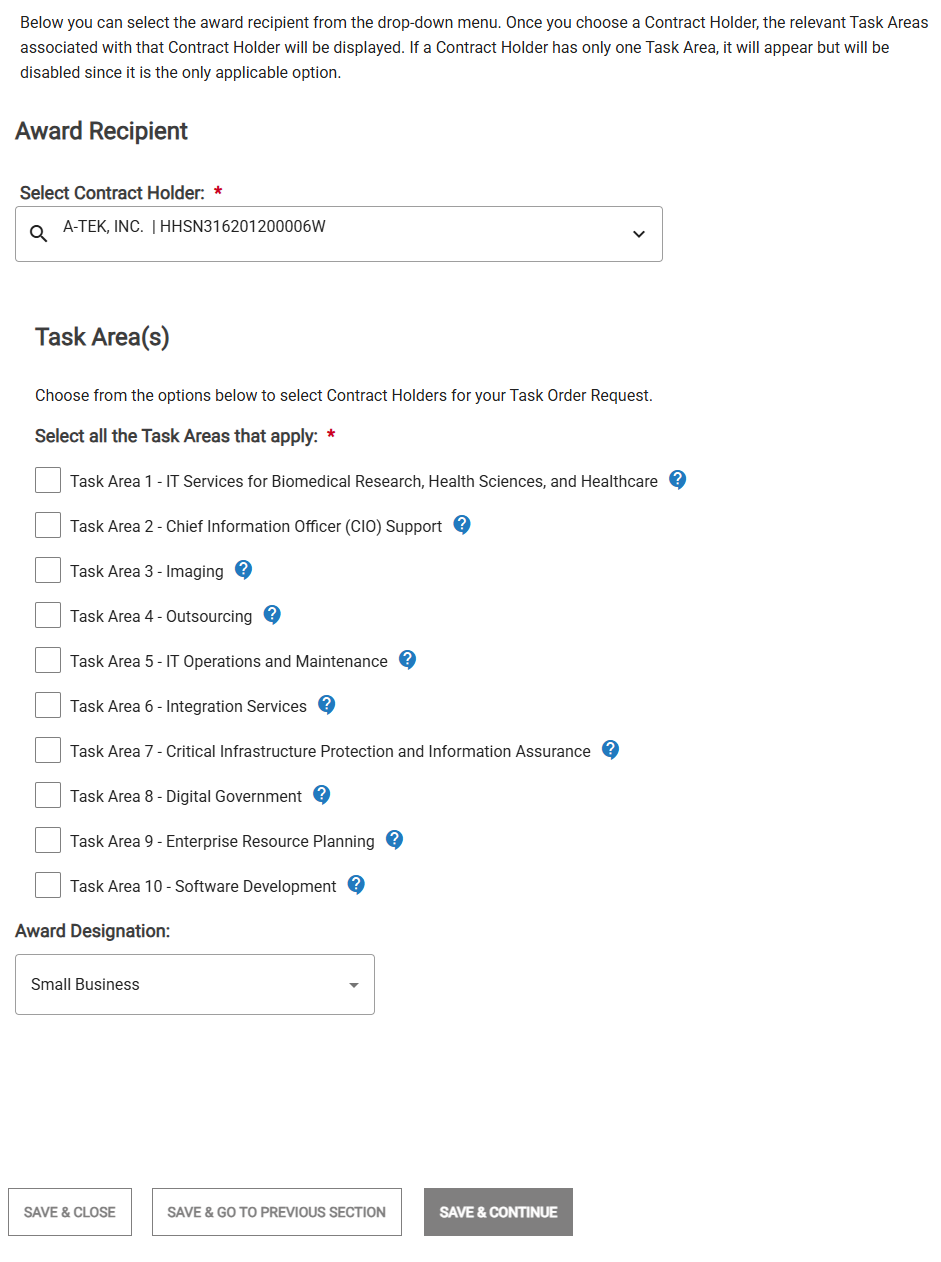This screenshot has width=941, height=1262.
Task: Click the help icon for IT Operations and Maintenance
Action: tap(407, 661)
